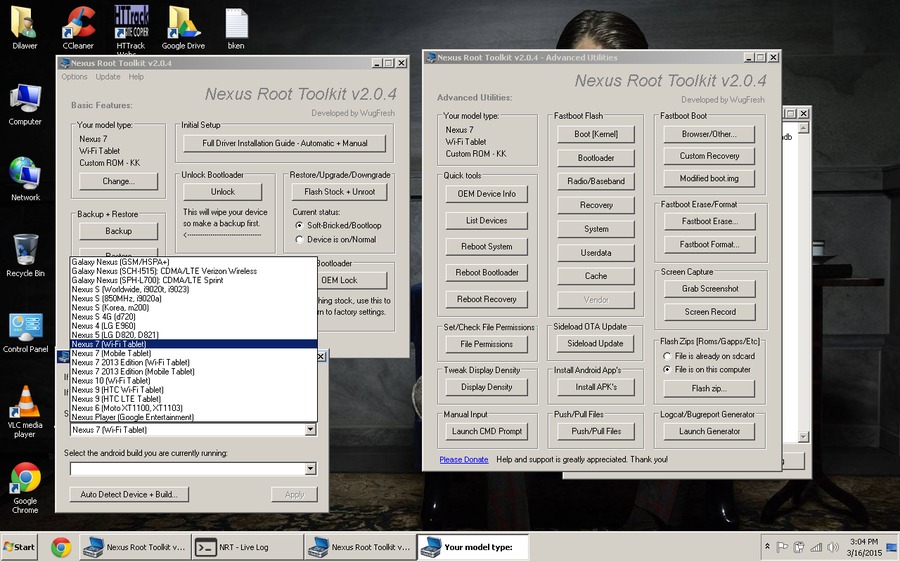Click the network signal tray icon

pyautogui.click(x=816, y=547)
